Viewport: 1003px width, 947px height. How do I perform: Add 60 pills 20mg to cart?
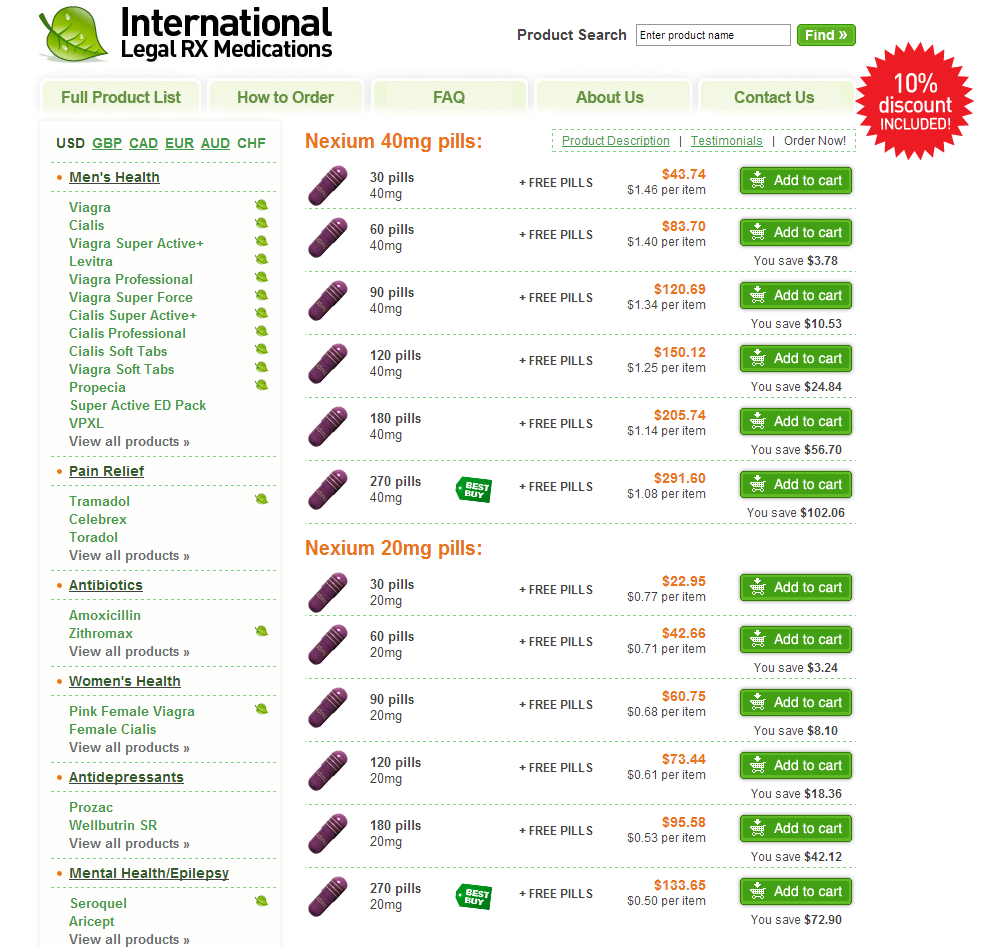[796, 639]
